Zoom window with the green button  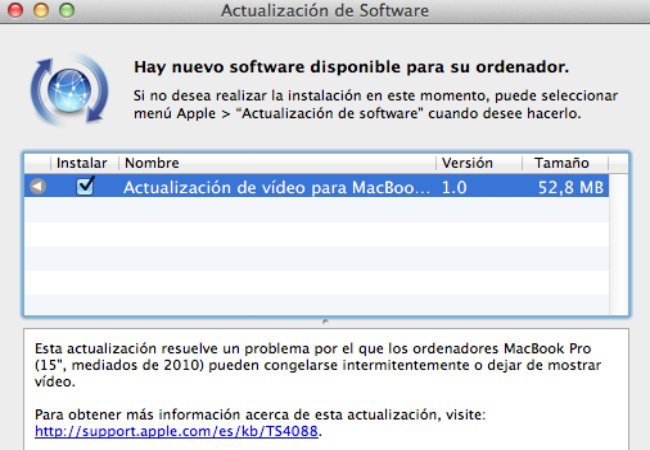coord(67,11)
